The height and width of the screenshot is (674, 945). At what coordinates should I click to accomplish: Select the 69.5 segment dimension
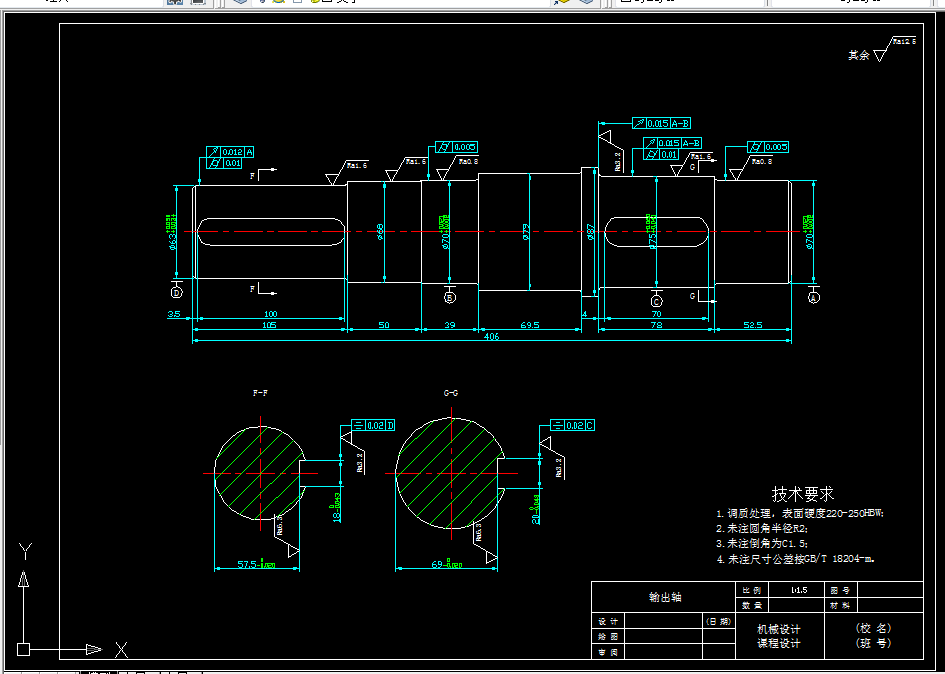point(530,326)
